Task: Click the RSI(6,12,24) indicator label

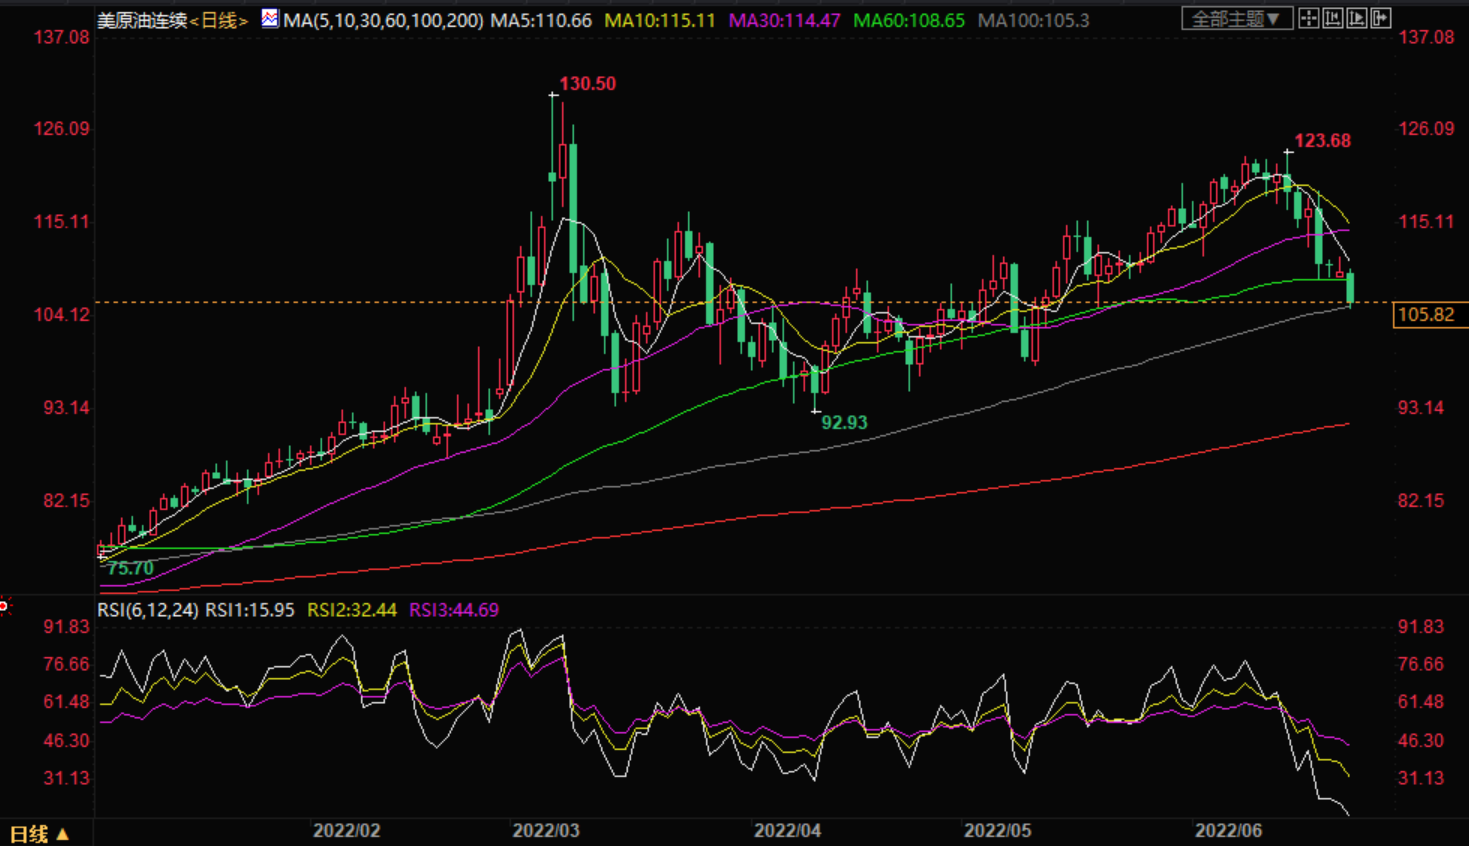Action: coord(148,610)
